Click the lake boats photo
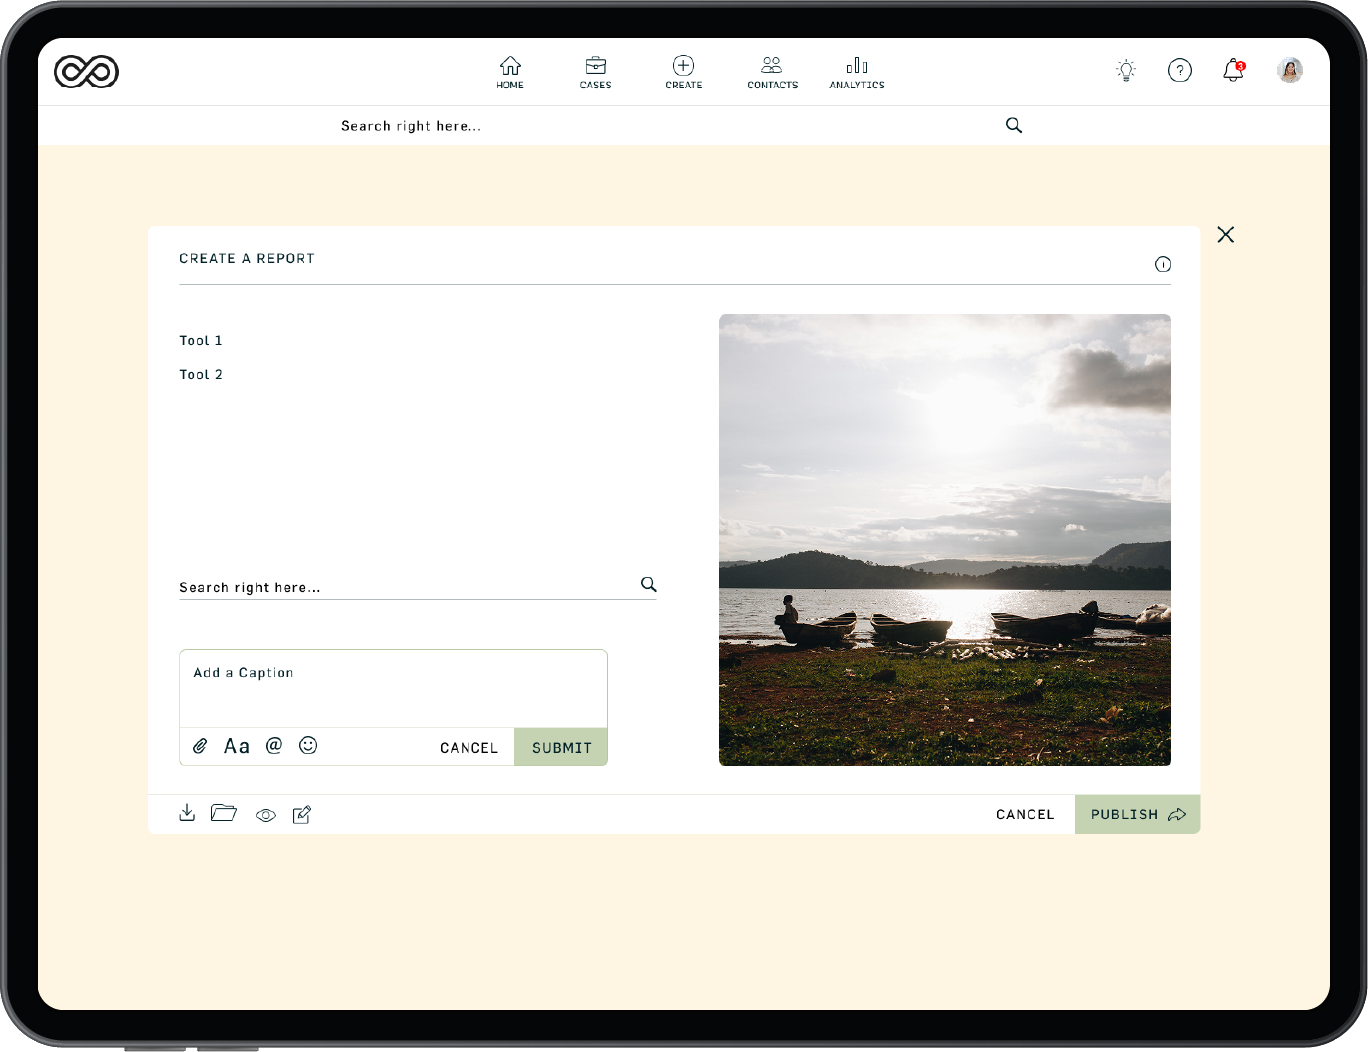The width and height of the screenshot is (1368, 1052). pyautogui.click(x=945, y=540)
